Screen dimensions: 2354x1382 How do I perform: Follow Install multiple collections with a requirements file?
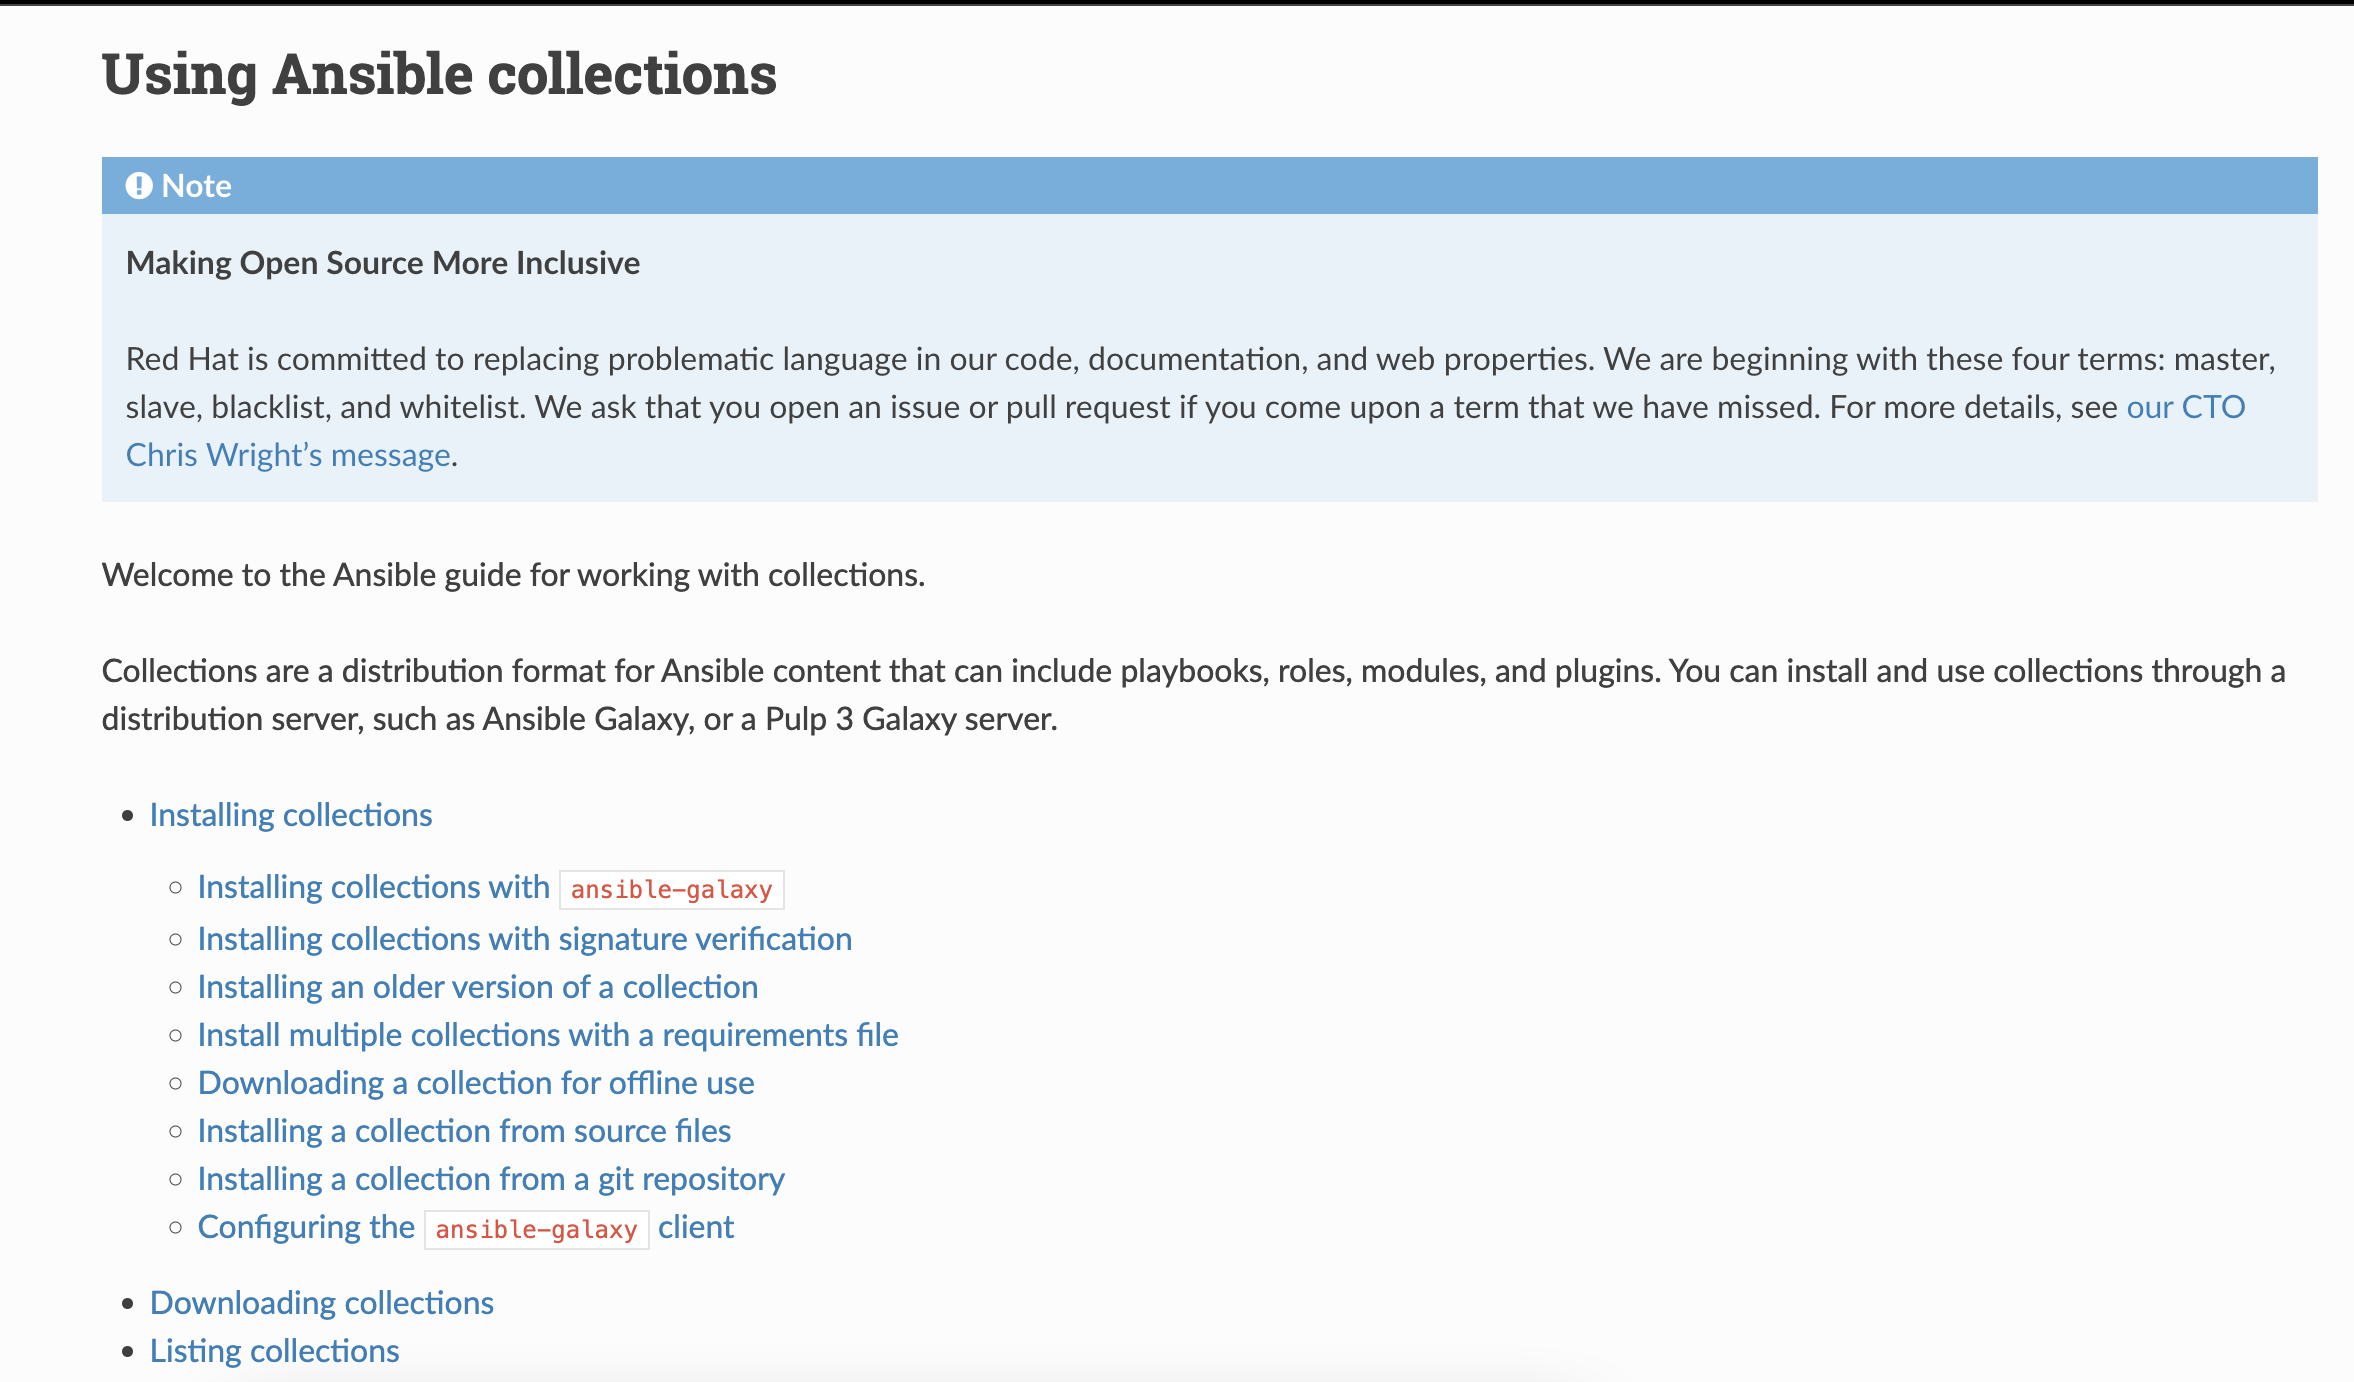click(547, 1035)
